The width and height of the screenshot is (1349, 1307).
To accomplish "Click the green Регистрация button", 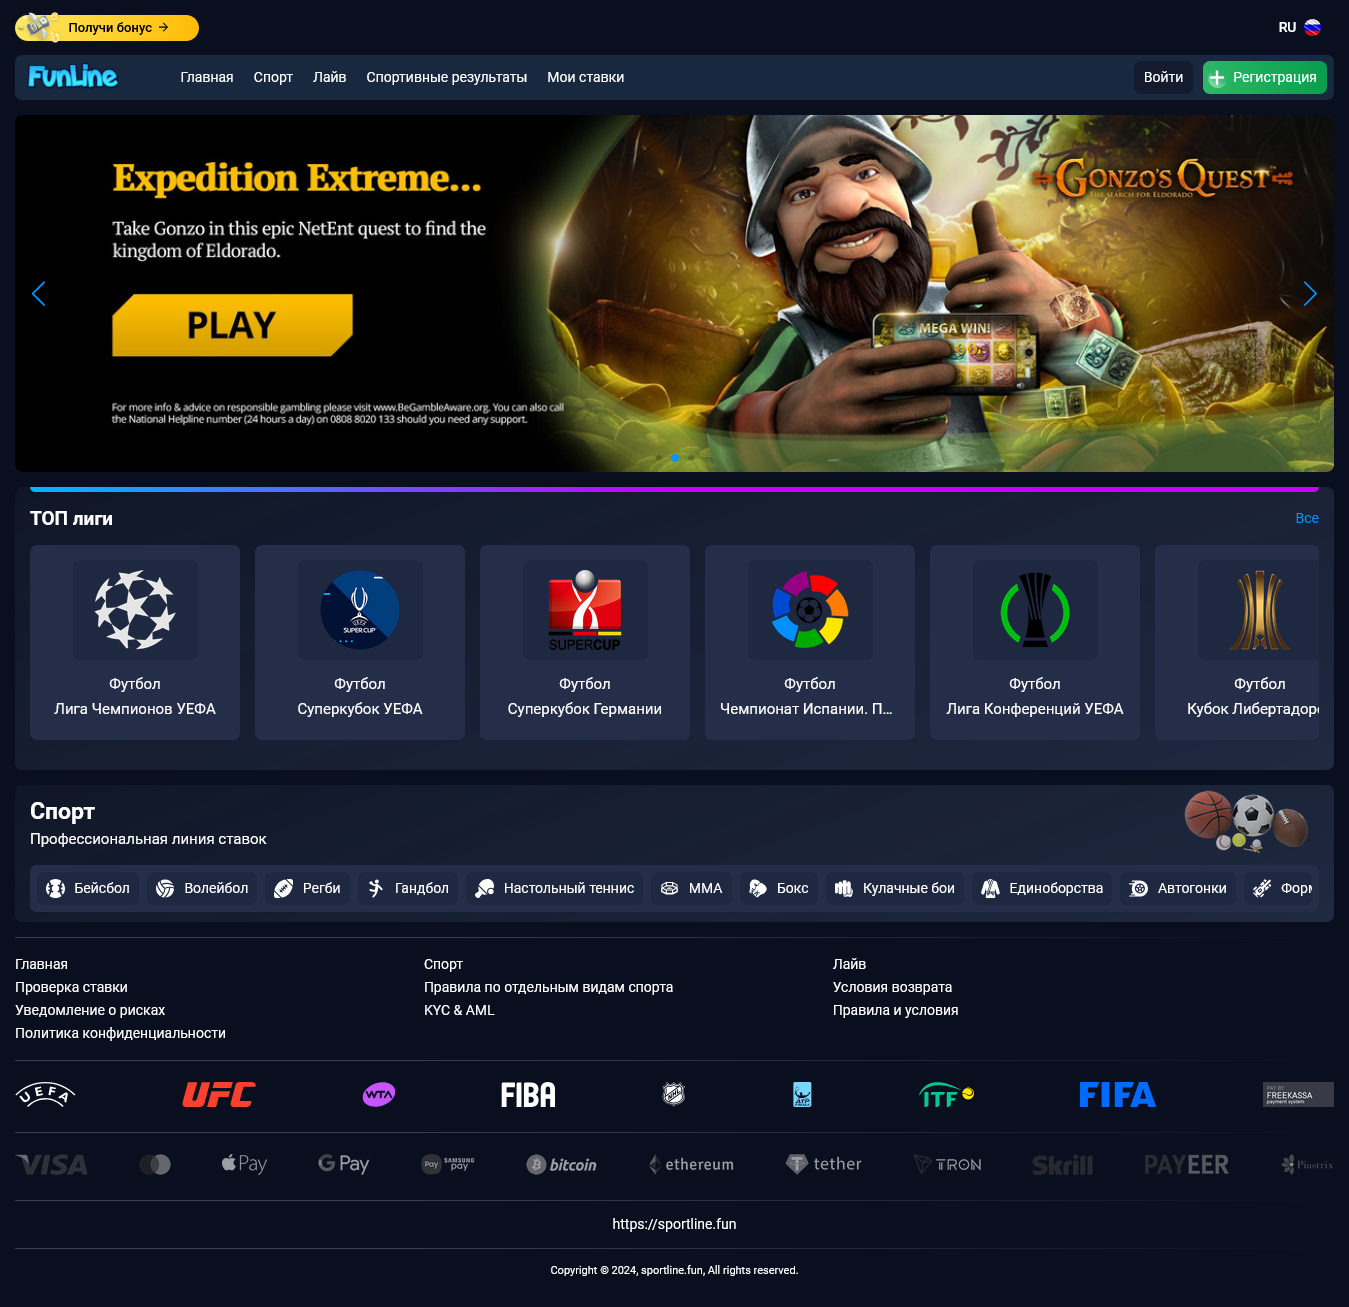I will pos(1264,77).
